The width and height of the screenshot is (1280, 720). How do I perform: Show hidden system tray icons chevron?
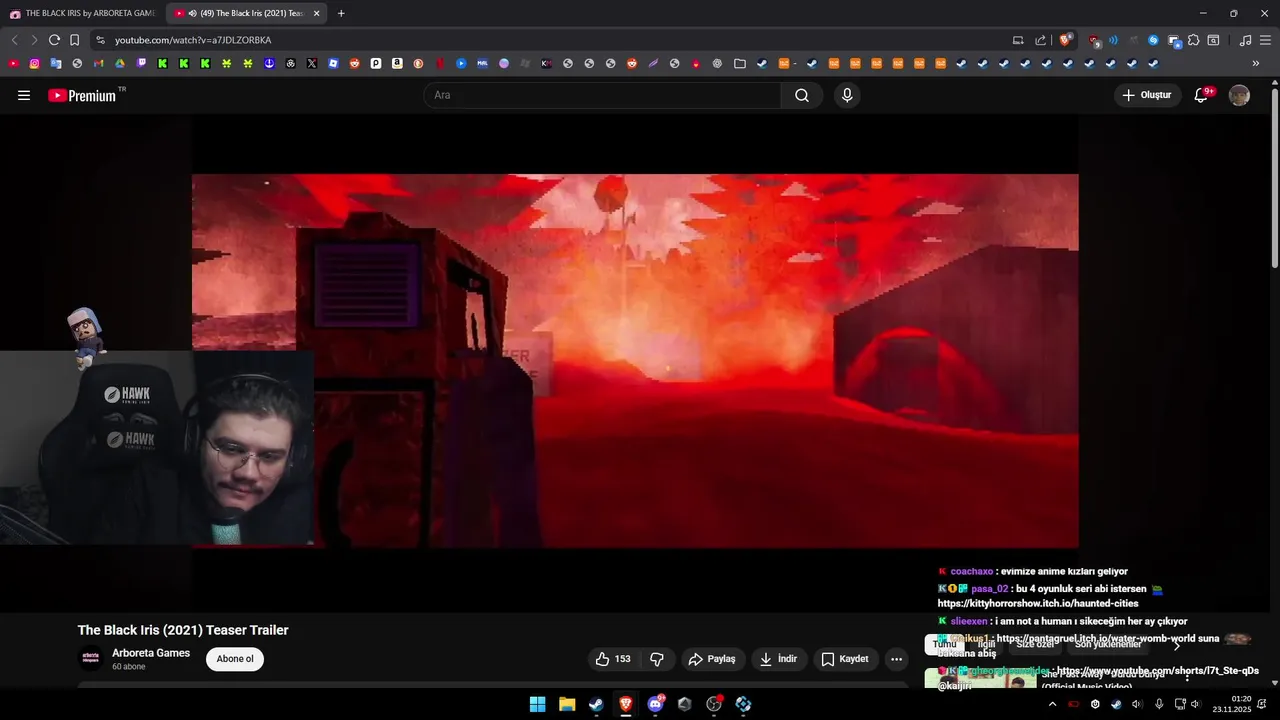coord(1052,704)
